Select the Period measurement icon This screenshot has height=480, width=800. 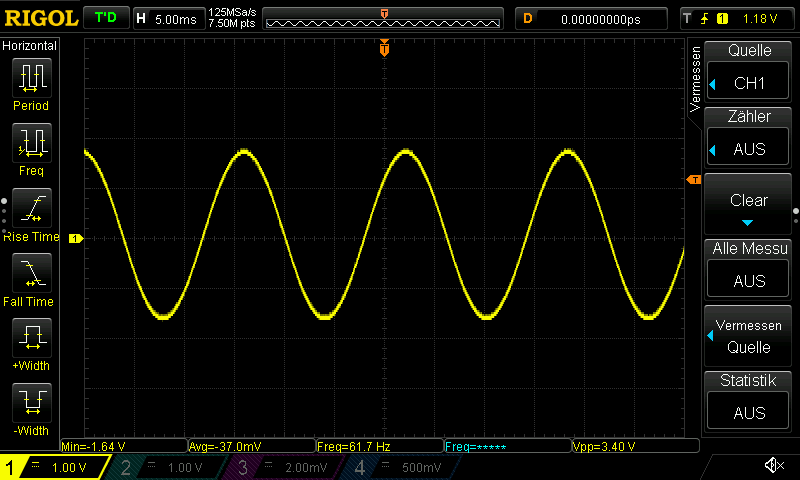31,78
